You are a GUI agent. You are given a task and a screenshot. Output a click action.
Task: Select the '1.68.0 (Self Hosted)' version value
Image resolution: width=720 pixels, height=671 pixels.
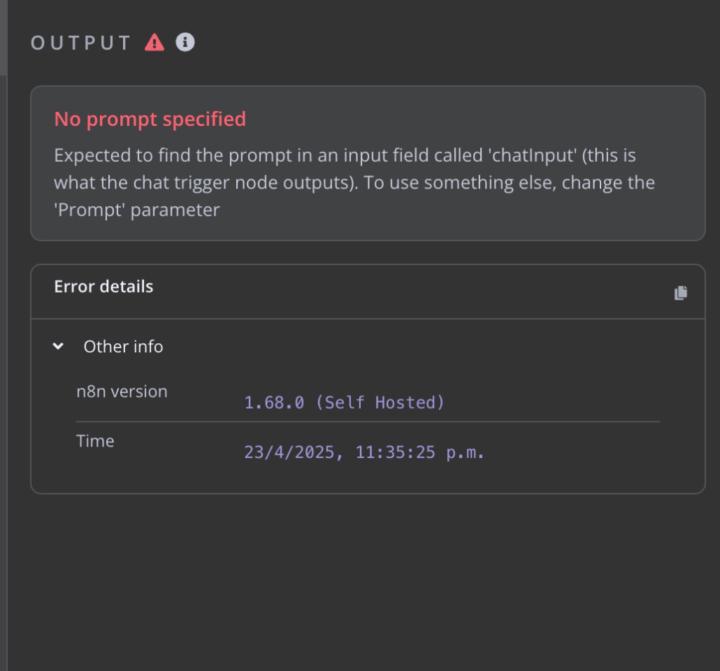click(344, 403)
